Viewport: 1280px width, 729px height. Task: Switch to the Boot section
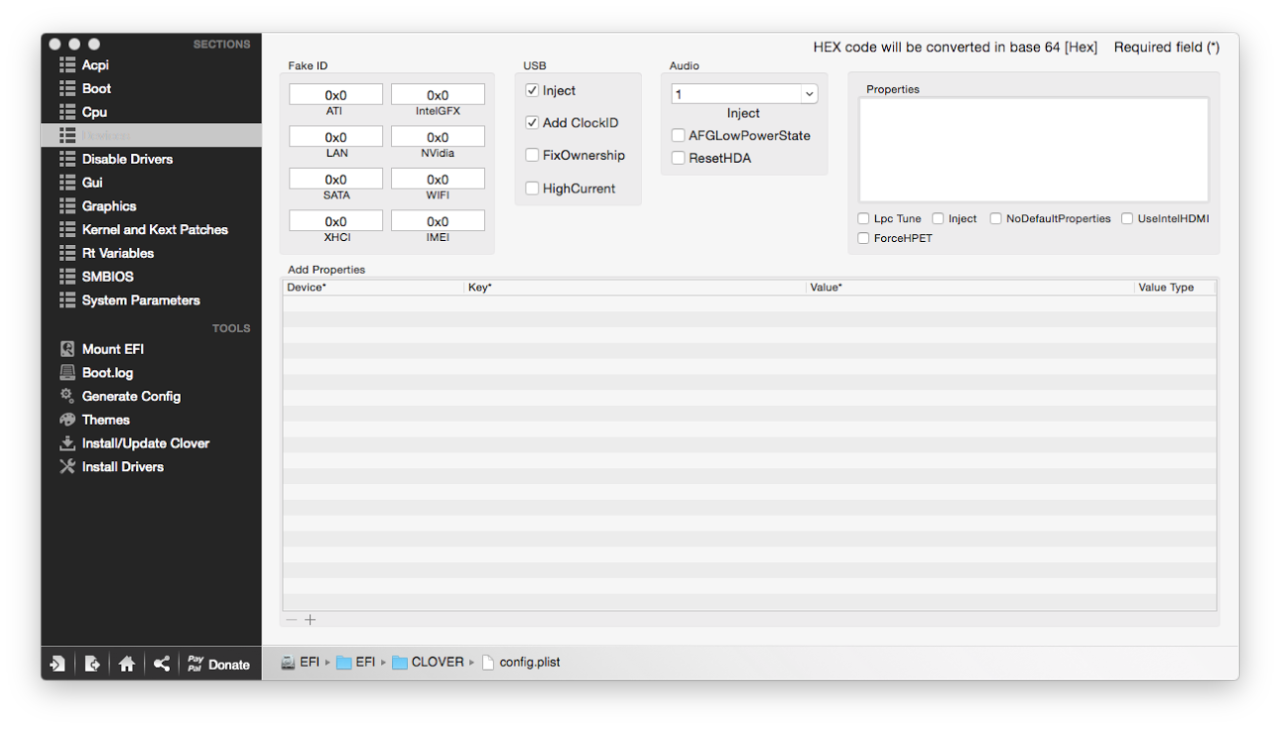pos(151,88)
